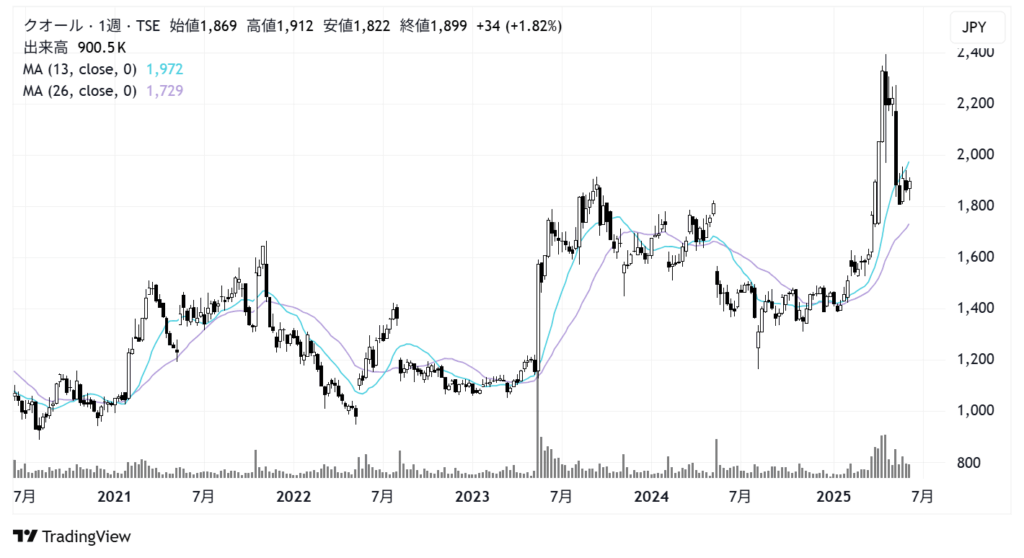Viewport: 1024px width, 558px height.
Task: Click the 2,400 price axis label
Action: coord(975,52)
